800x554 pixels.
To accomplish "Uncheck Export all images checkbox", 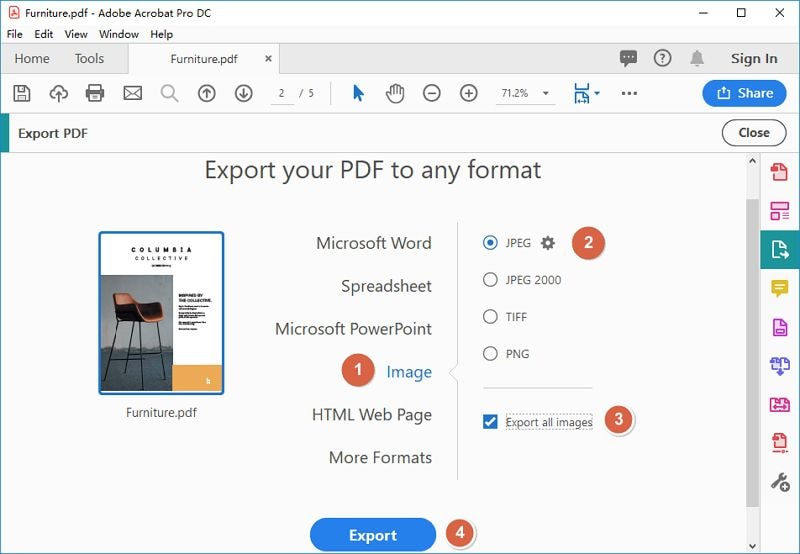I will pos(490,422).
